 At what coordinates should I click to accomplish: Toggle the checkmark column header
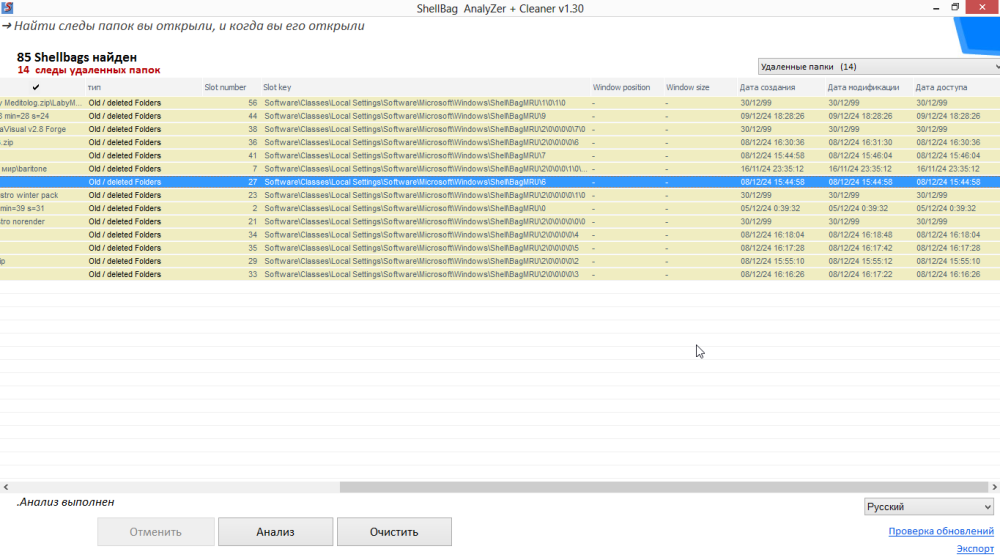tap(36, 87)
